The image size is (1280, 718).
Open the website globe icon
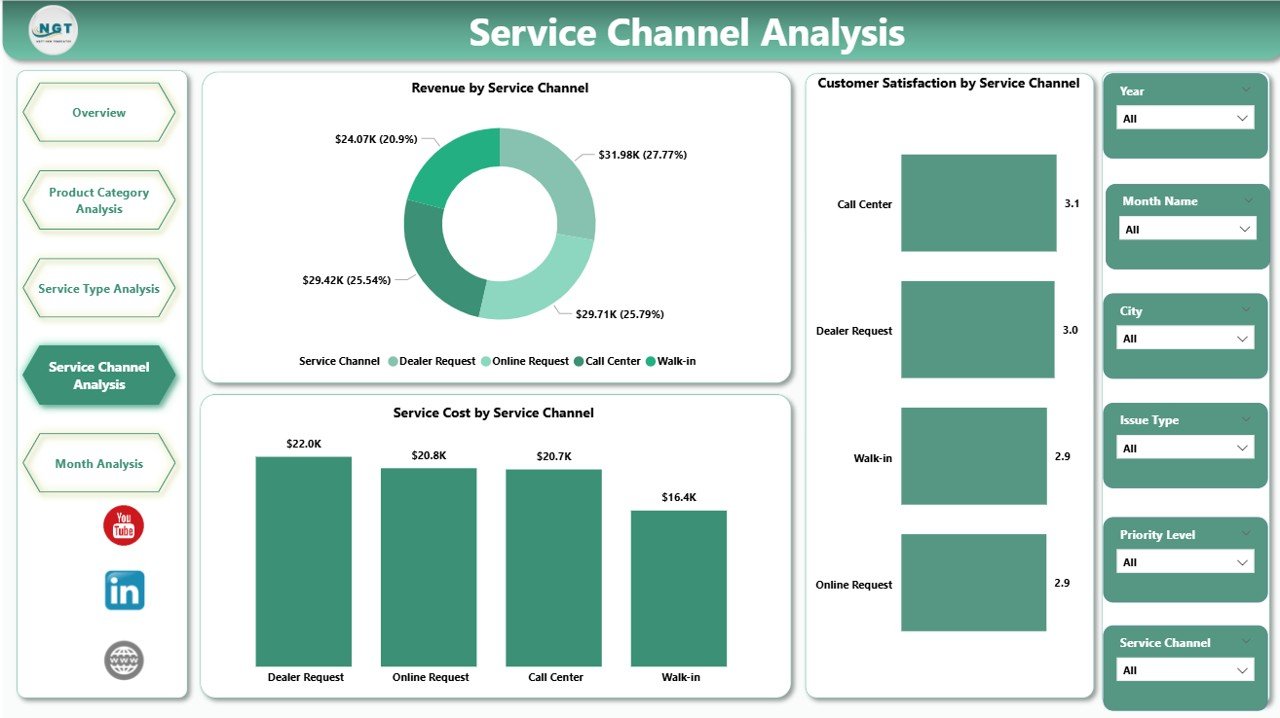123,660
